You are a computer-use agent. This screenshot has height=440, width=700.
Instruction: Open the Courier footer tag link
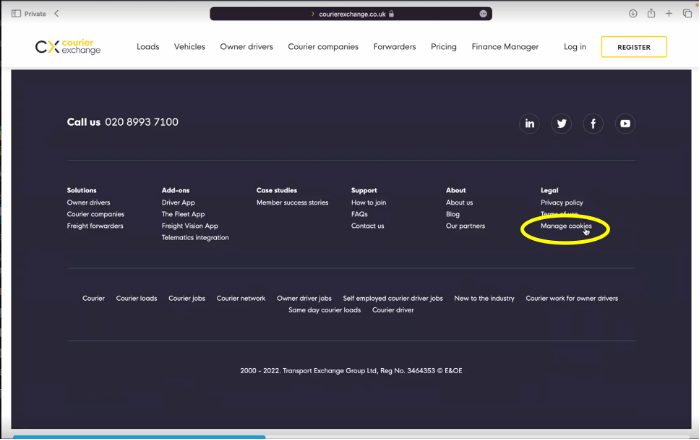93,298
